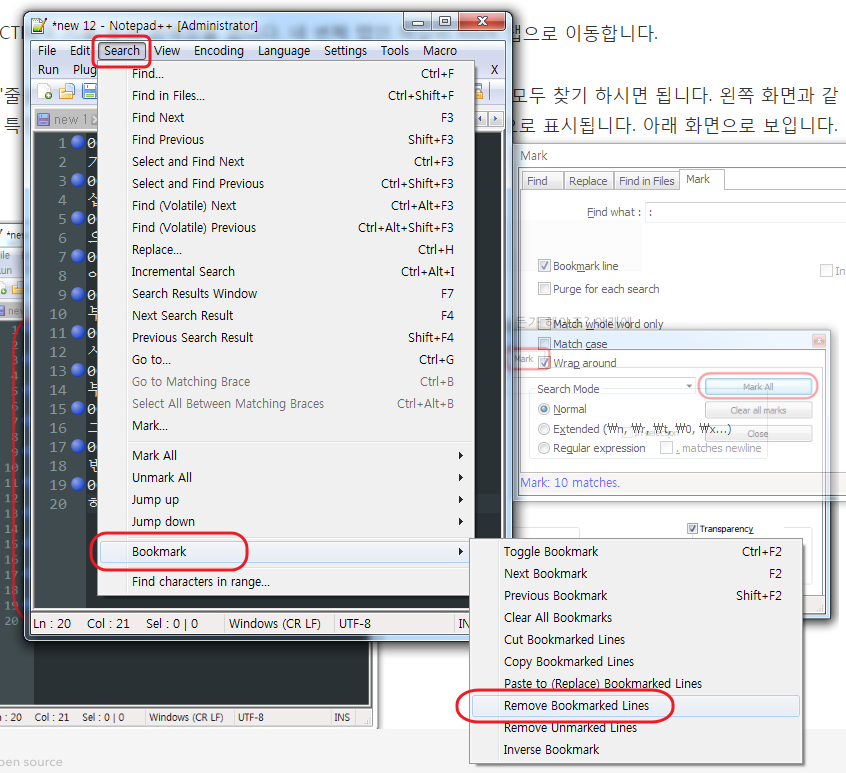The height and width of the screenshot is (773, 846).
Task: Choose Replace... from the Search menu
Action: 284,250
